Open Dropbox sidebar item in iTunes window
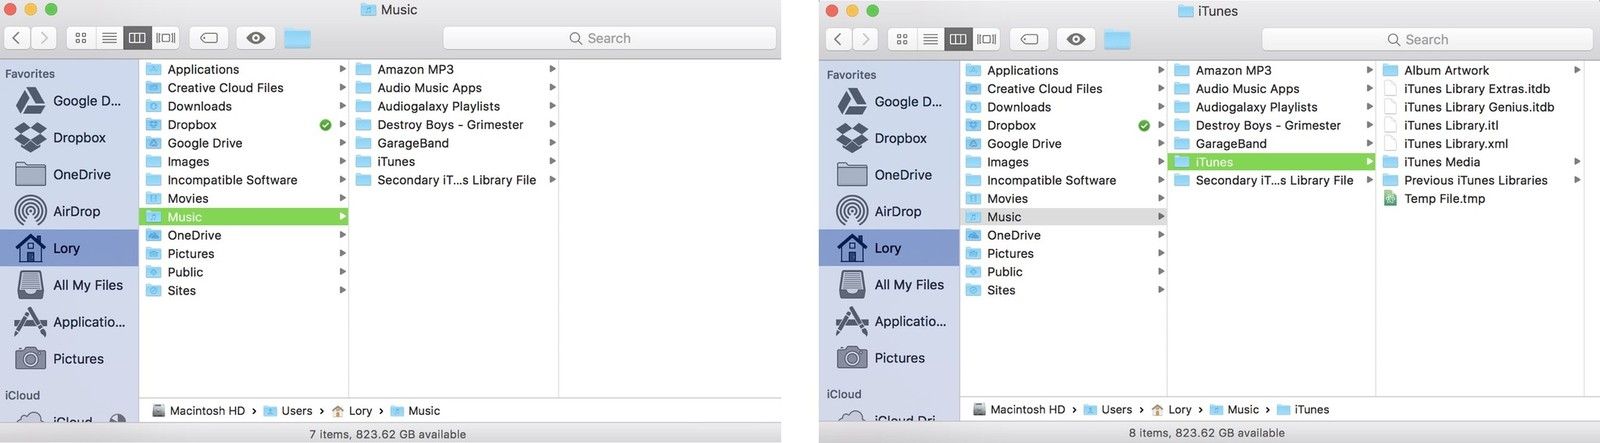The image size is (1600, 443). point(889,138)
